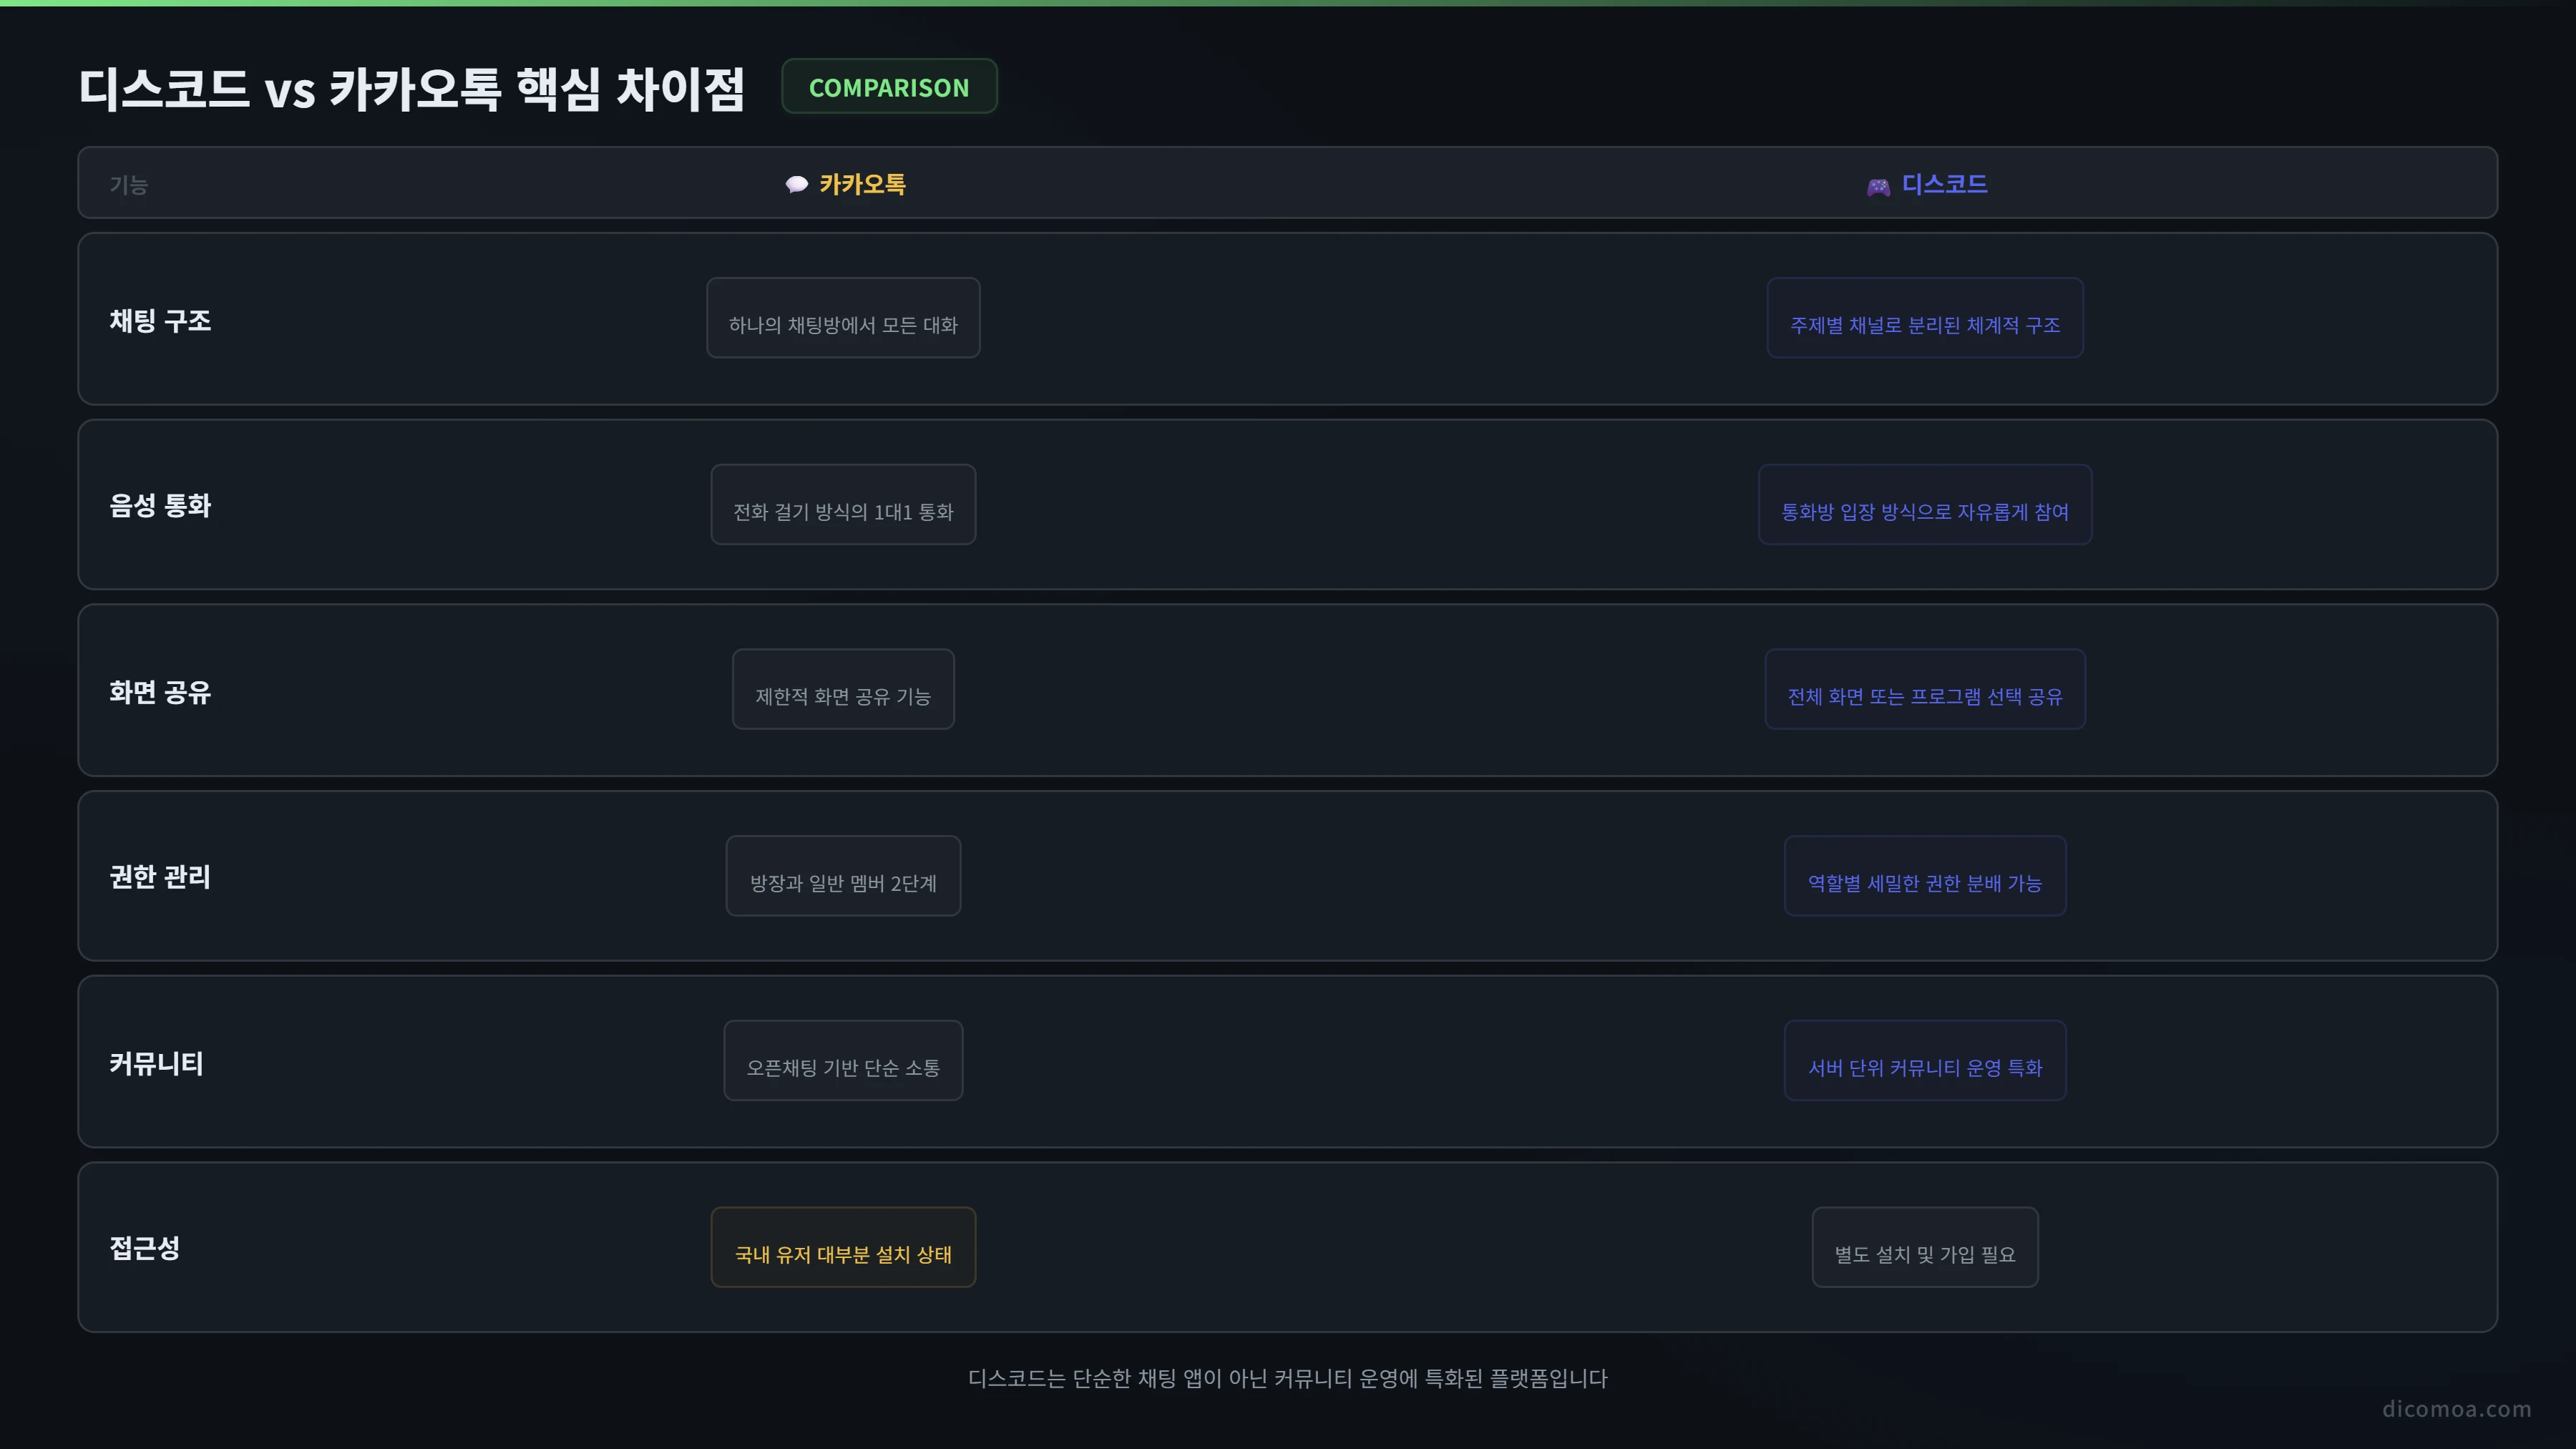Click the 전체 화면 또는 프로그램 선택 공유 chip
Image resolution: width=2576 pixels, height=1449 pixels.
pos(1925,690)
